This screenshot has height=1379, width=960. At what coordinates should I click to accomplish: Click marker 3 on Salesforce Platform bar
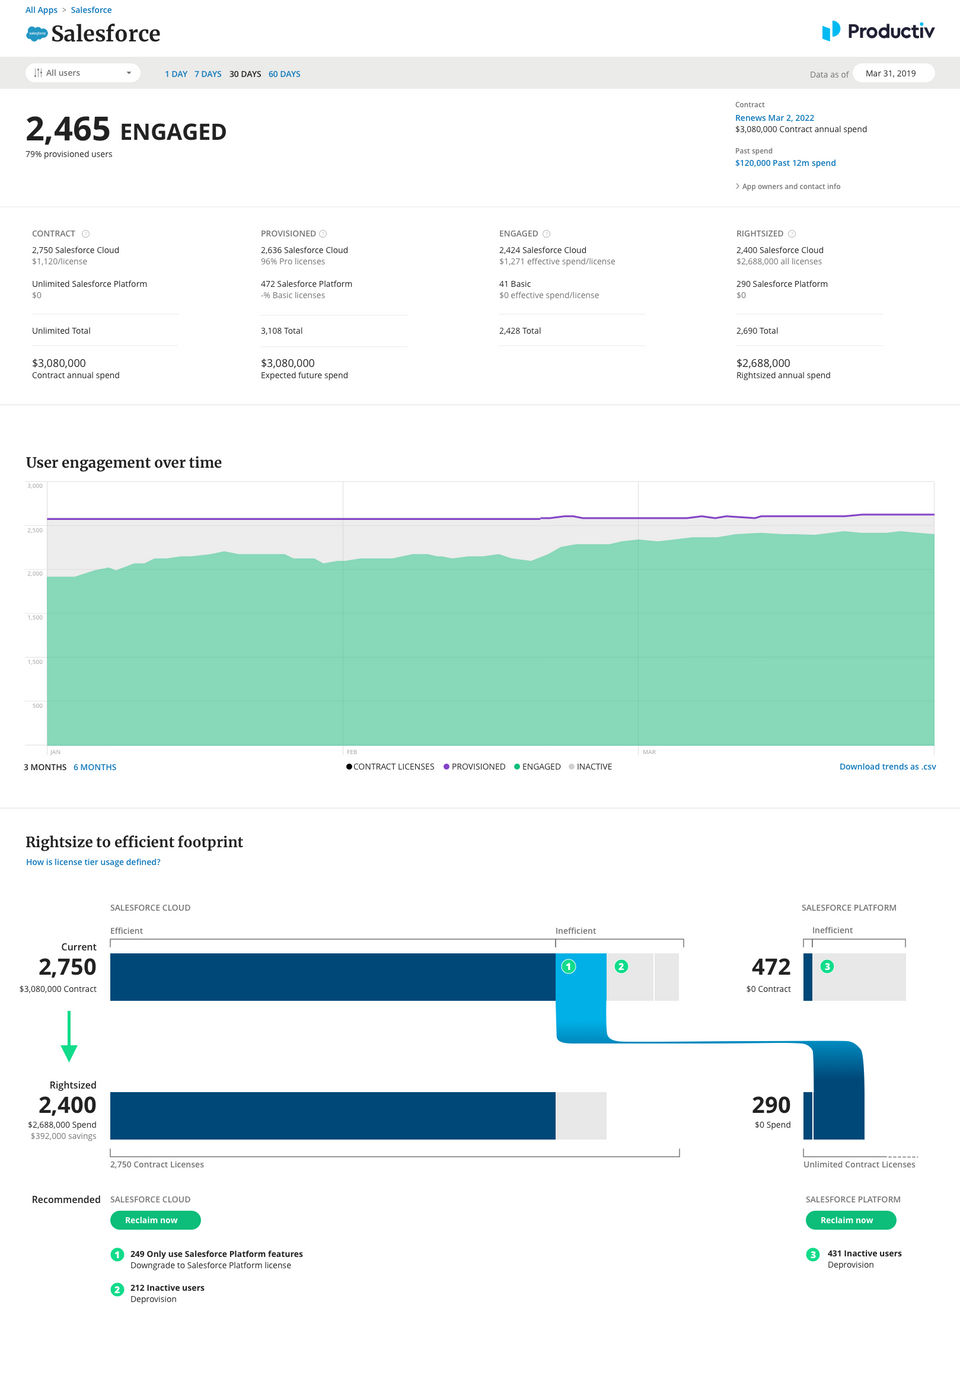(x=827, y=966)
